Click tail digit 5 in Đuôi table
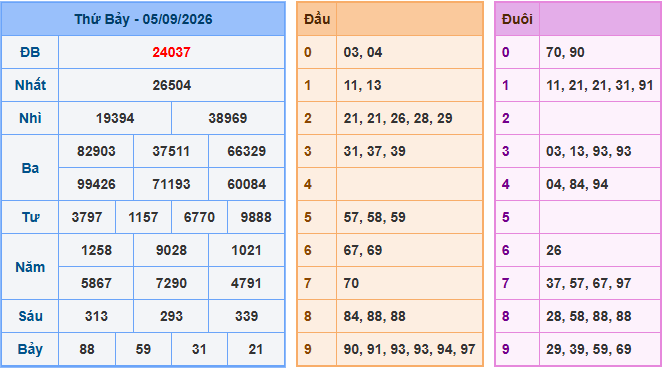This screenshot has width=663, height=368. (x=506, y=217)
